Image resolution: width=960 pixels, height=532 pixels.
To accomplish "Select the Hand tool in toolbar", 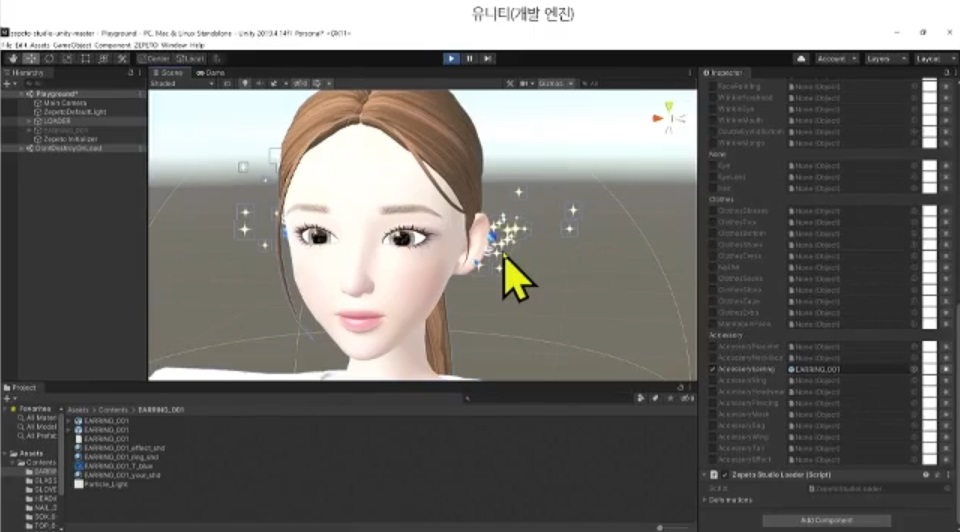I will point(13,59).
